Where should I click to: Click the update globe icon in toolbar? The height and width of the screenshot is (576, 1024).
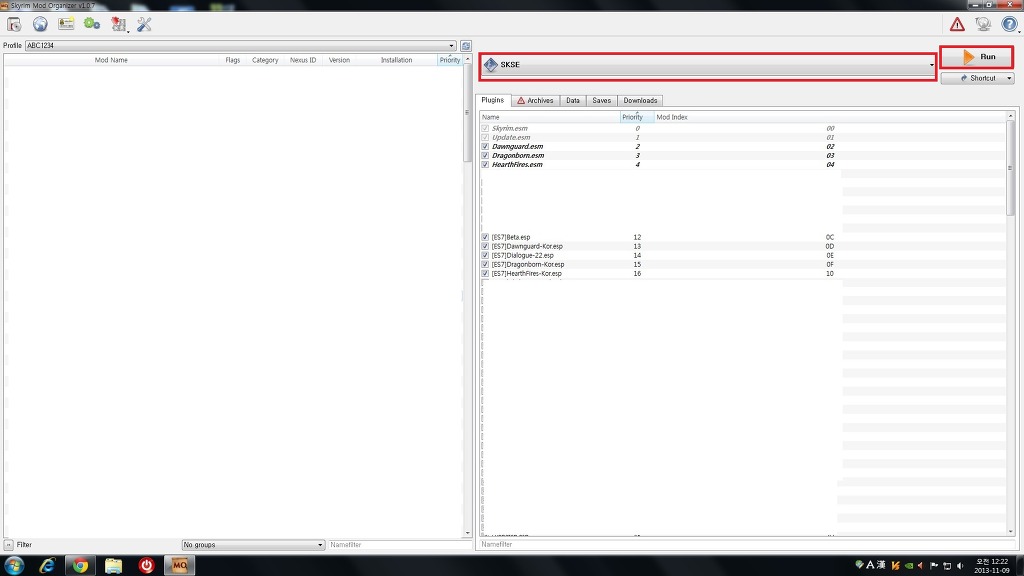pos(983,24)
